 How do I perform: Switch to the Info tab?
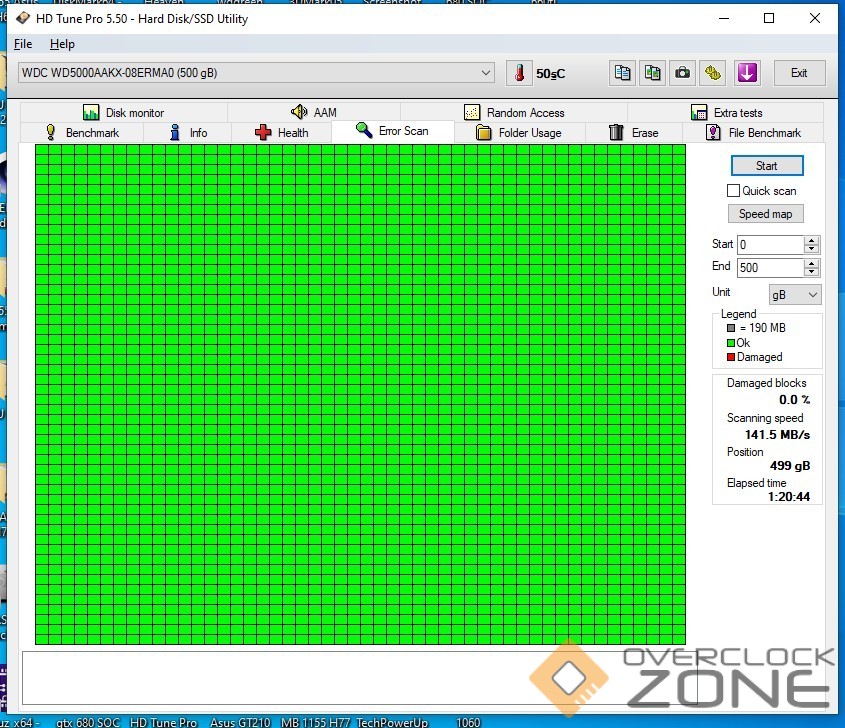click(x=188, y=133)
